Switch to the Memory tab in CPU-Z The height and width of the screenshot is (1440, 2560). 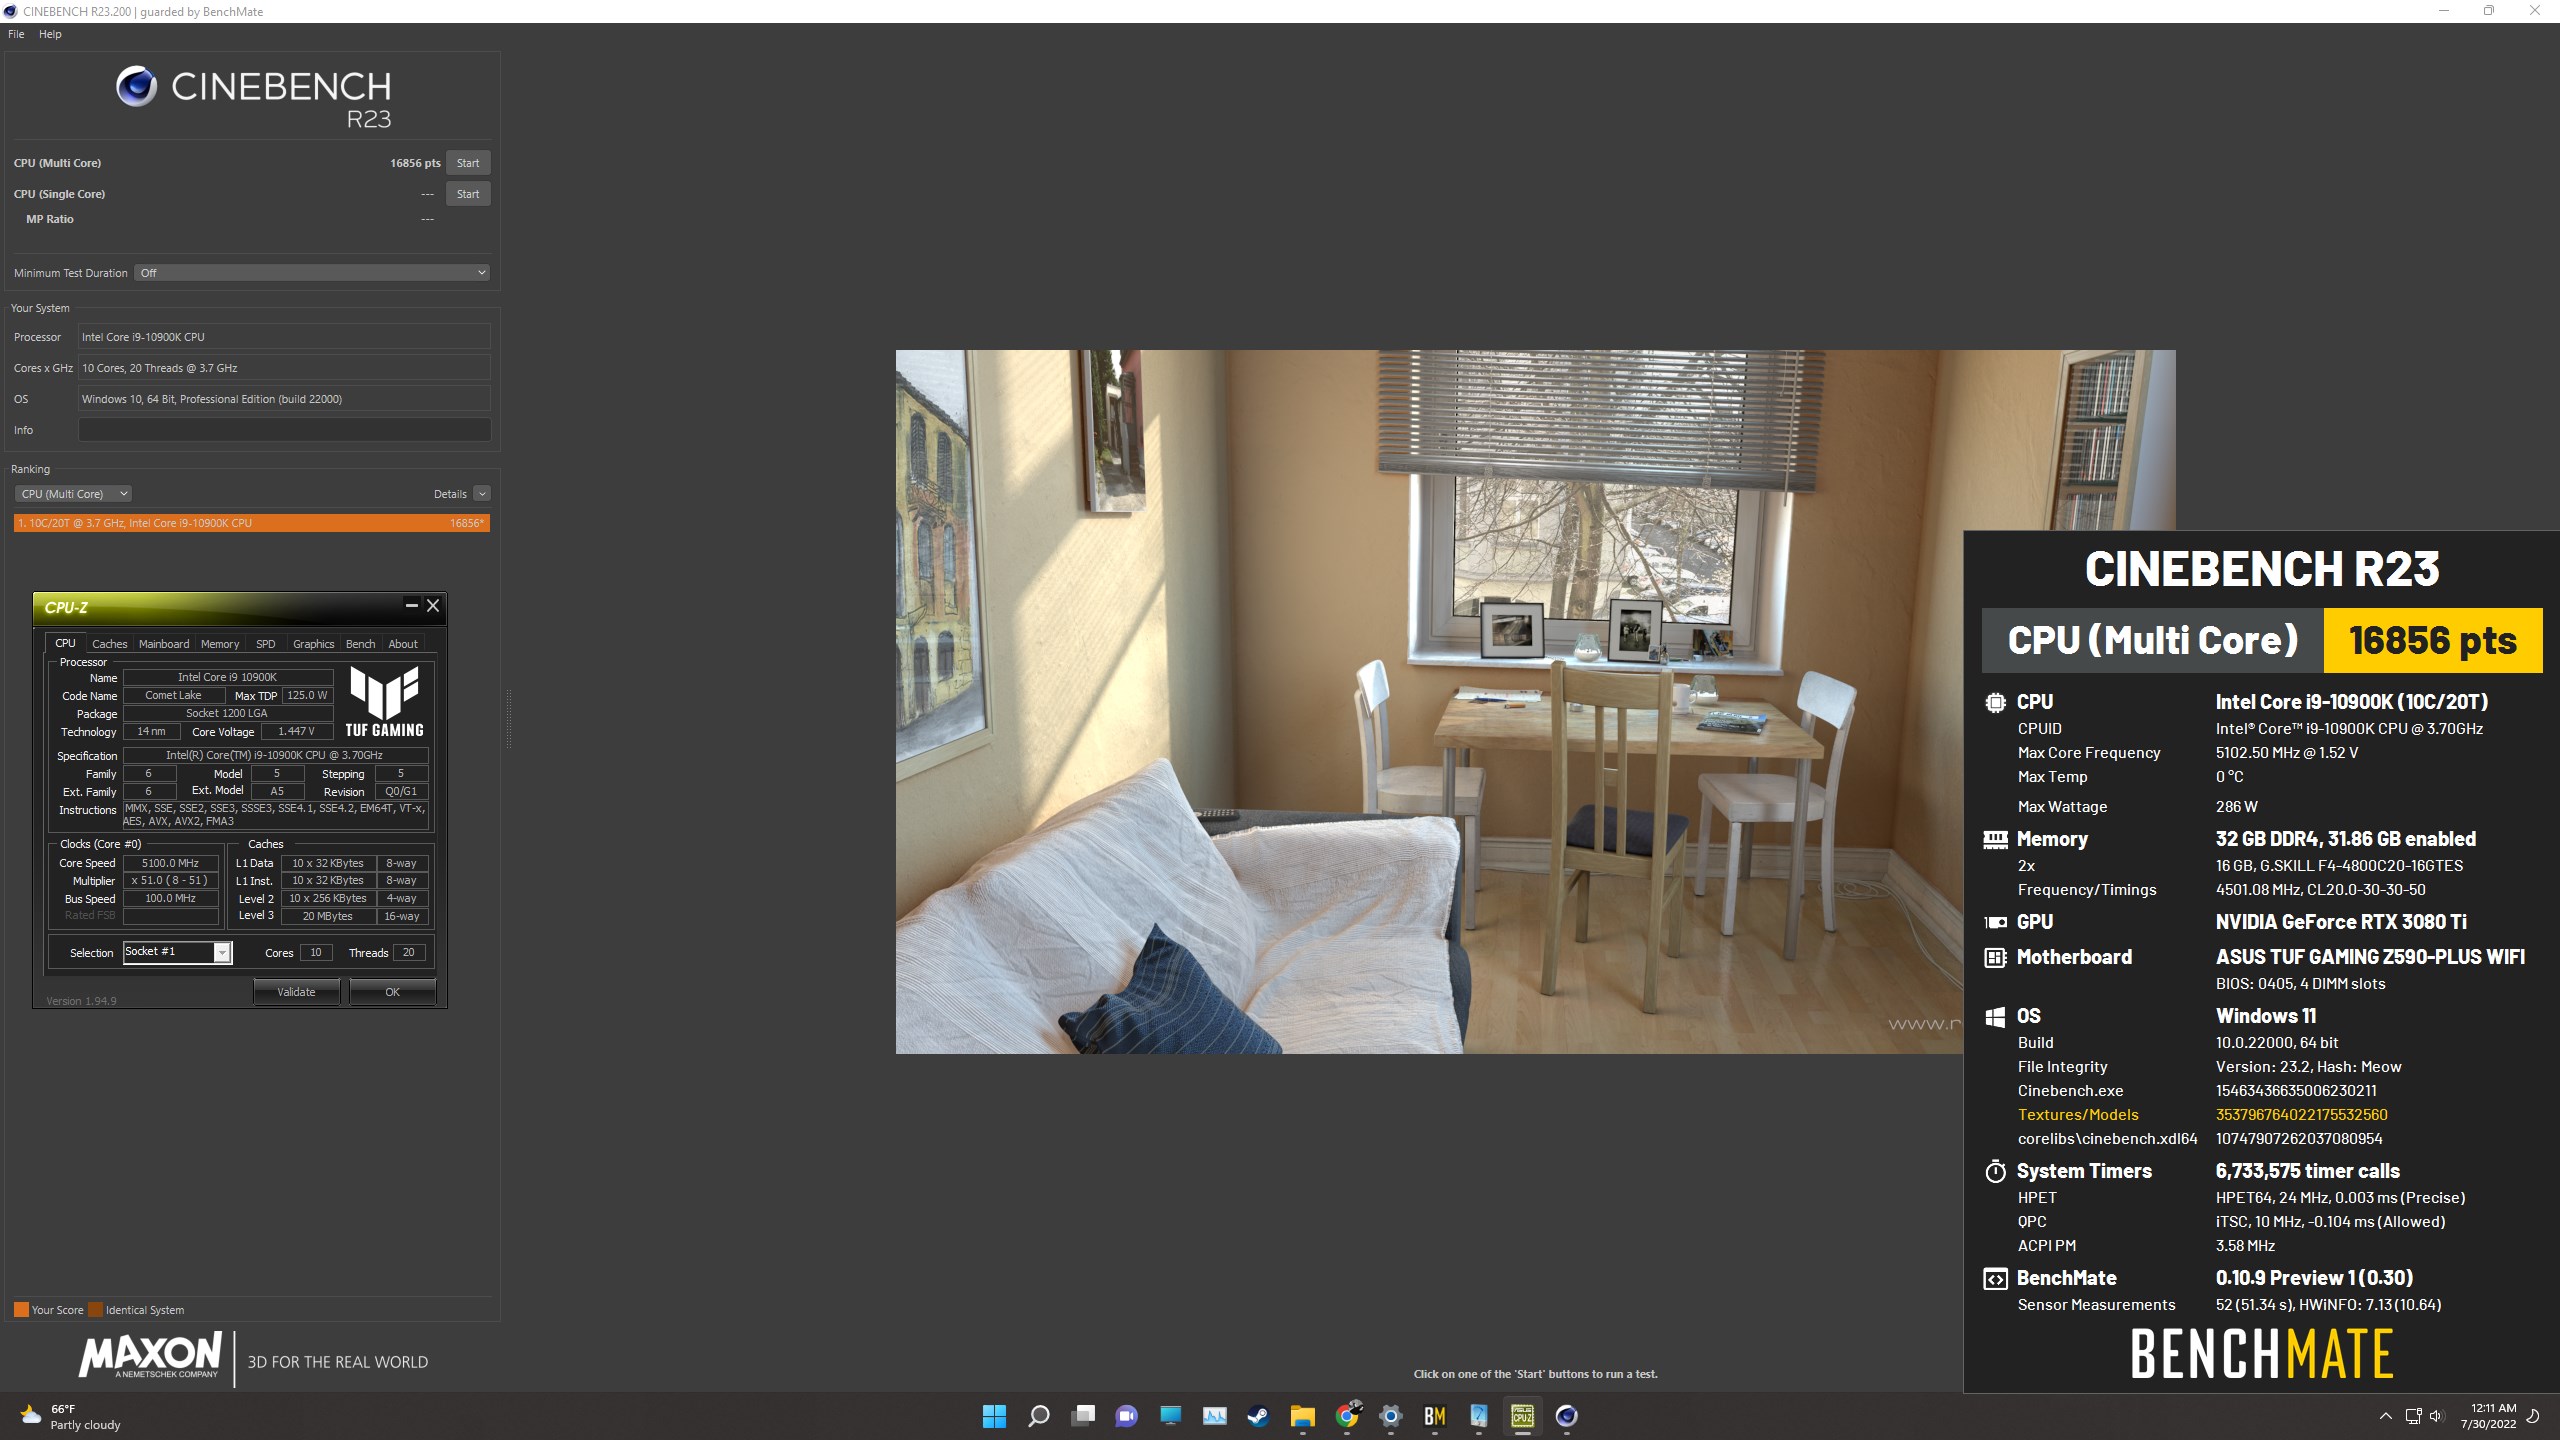point(220,644)
